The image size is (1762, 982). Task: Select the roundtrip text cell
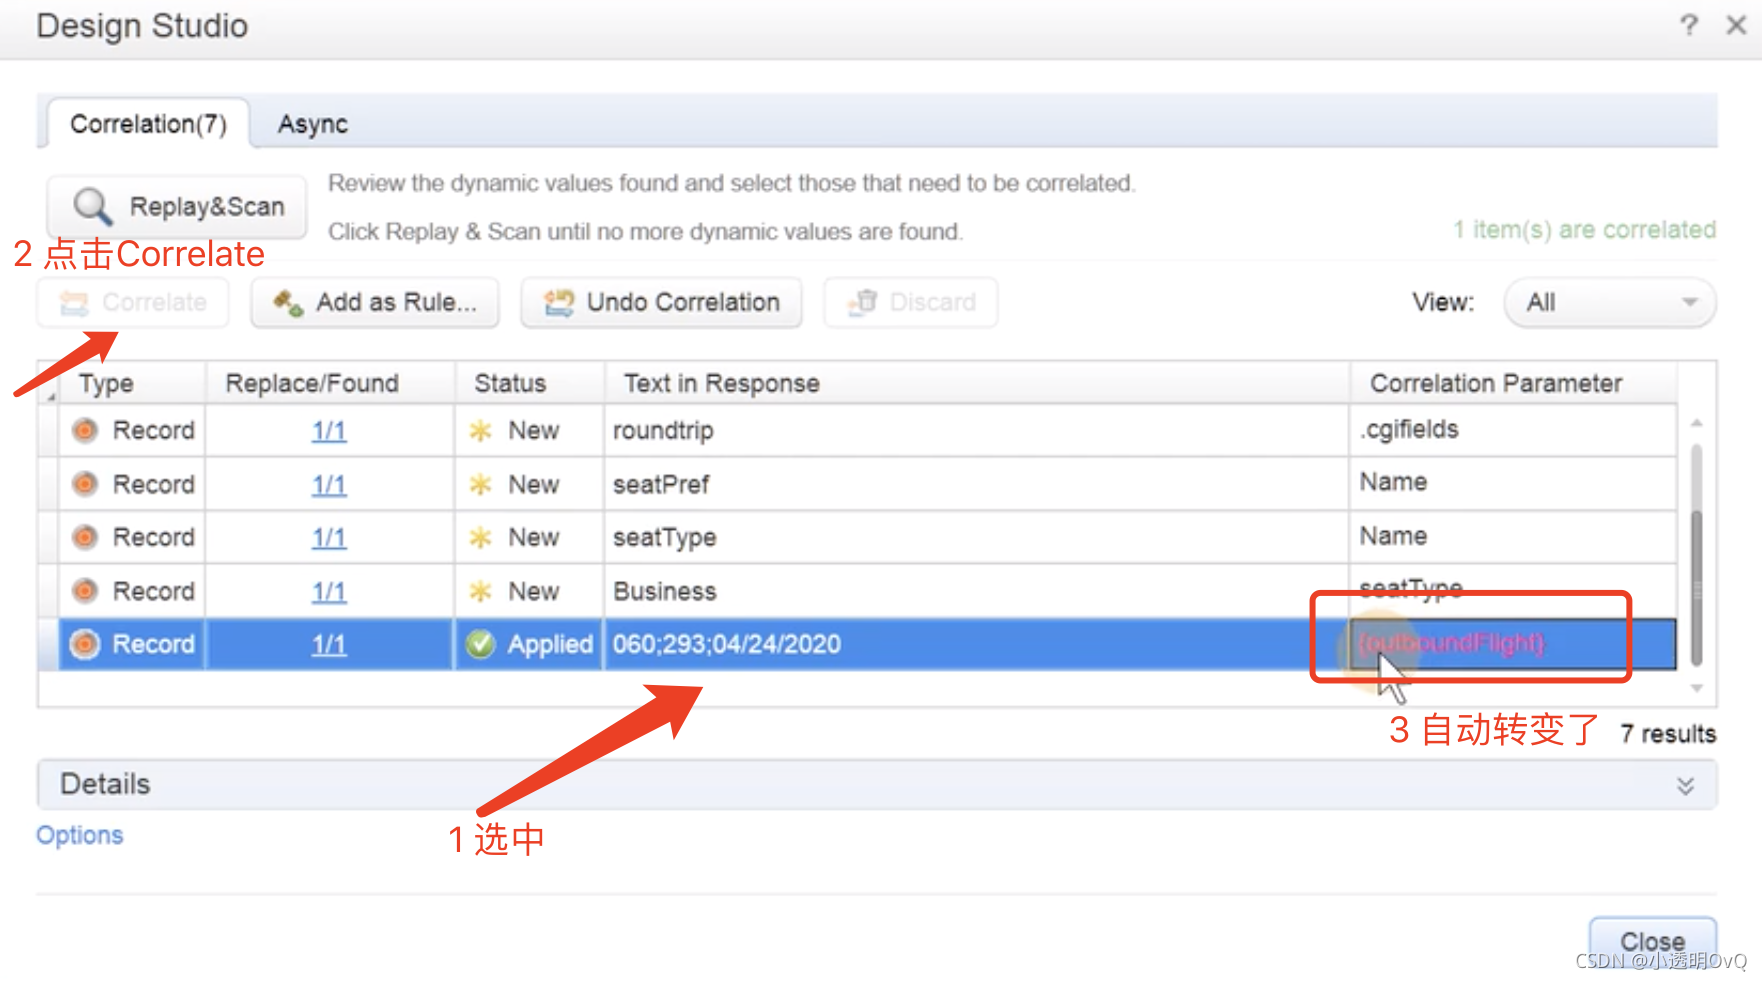[x=977, y=431]
